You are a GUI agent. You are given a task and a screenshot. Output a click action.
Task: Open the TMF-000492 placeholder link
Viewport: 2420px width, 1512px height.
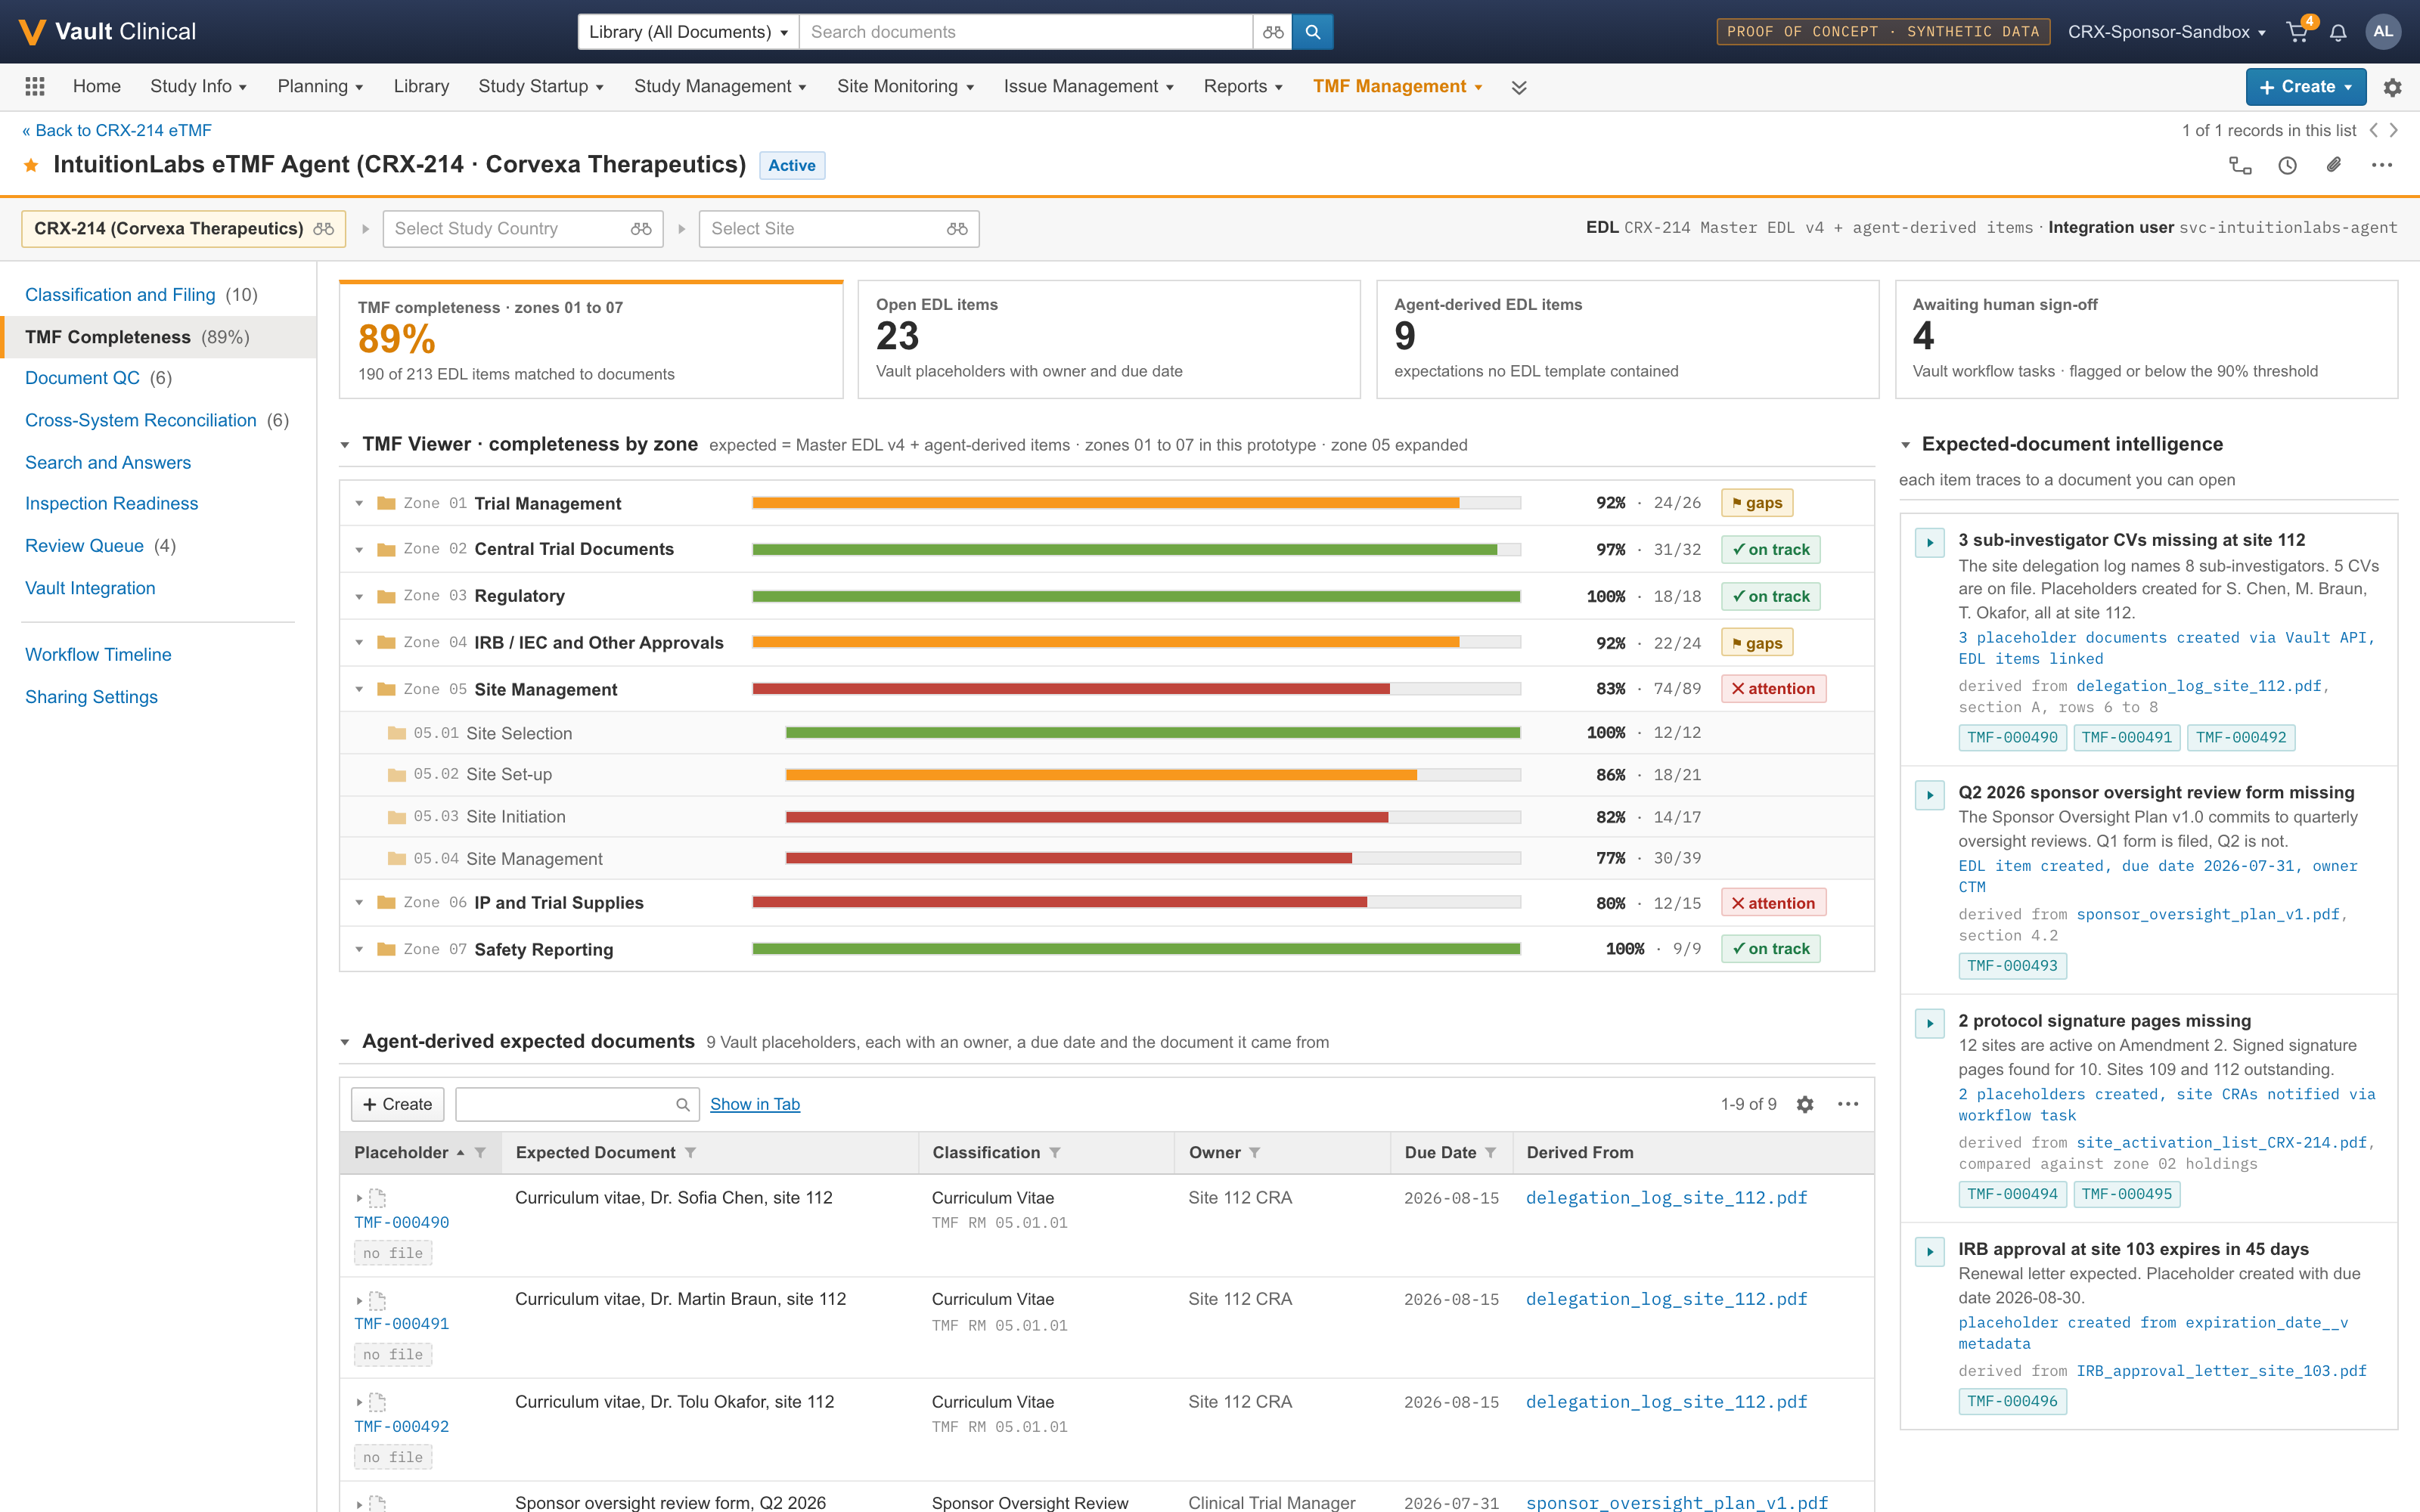click(x=401, y=1427)
